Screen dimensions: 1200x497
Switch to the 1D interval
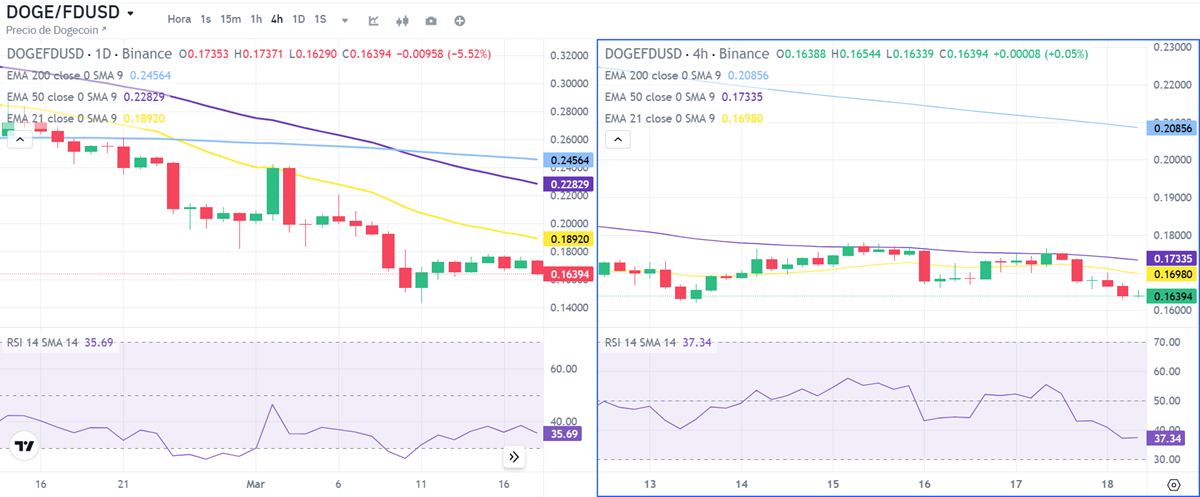click(298, 19)
